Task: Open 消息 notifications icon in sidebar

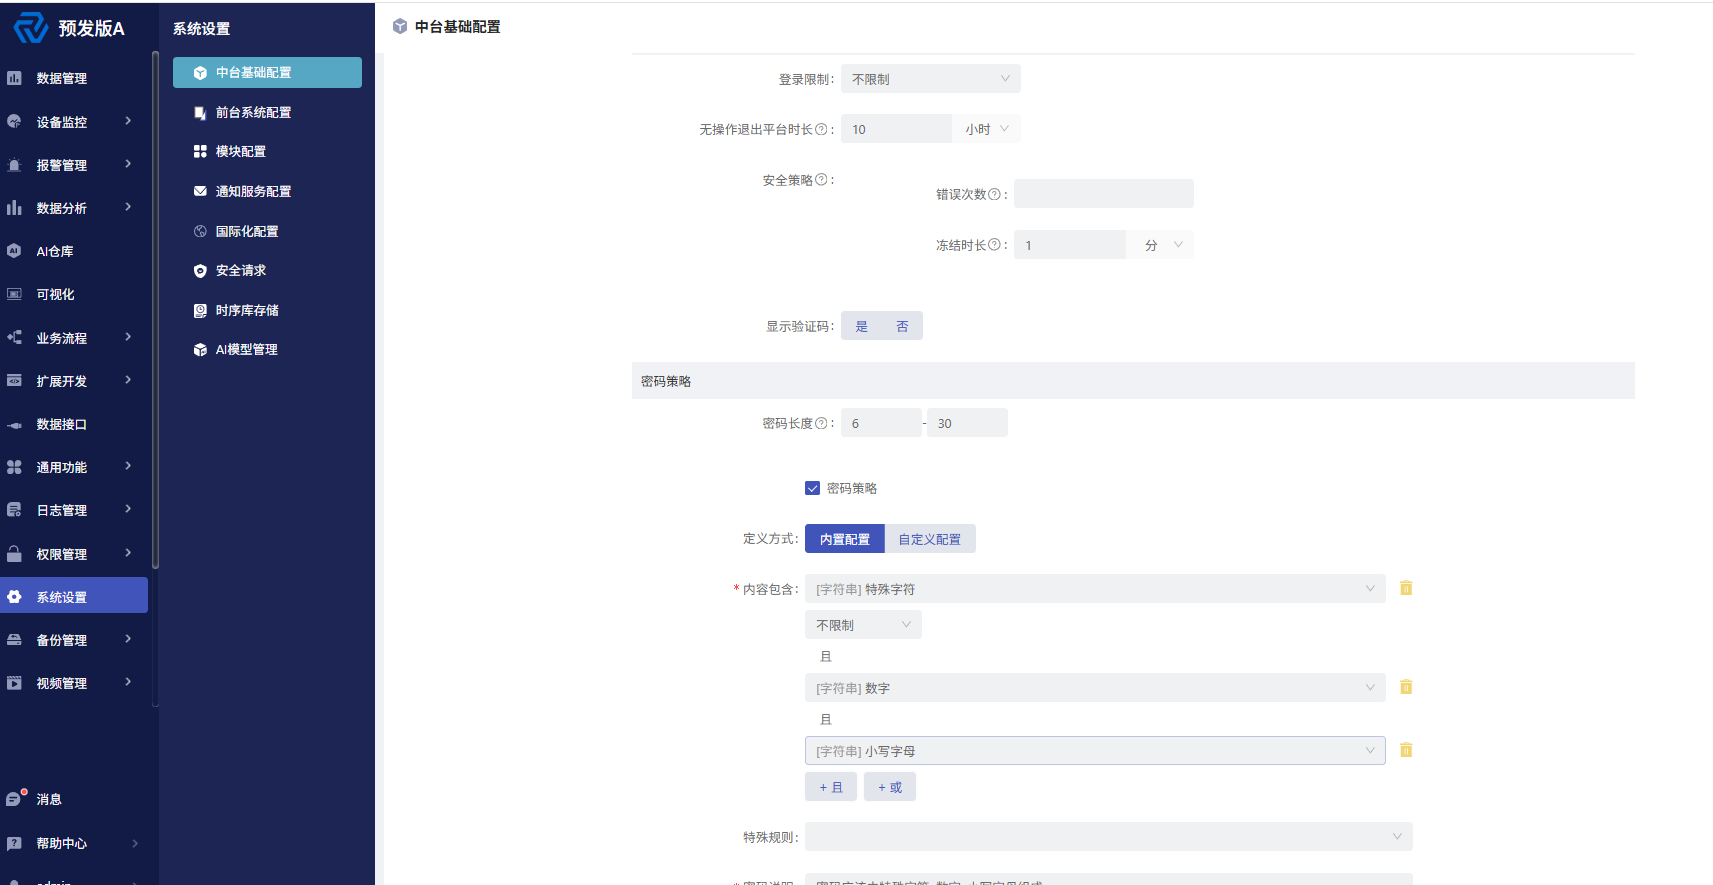Action: pyautogui.click(x=15, y=798)
